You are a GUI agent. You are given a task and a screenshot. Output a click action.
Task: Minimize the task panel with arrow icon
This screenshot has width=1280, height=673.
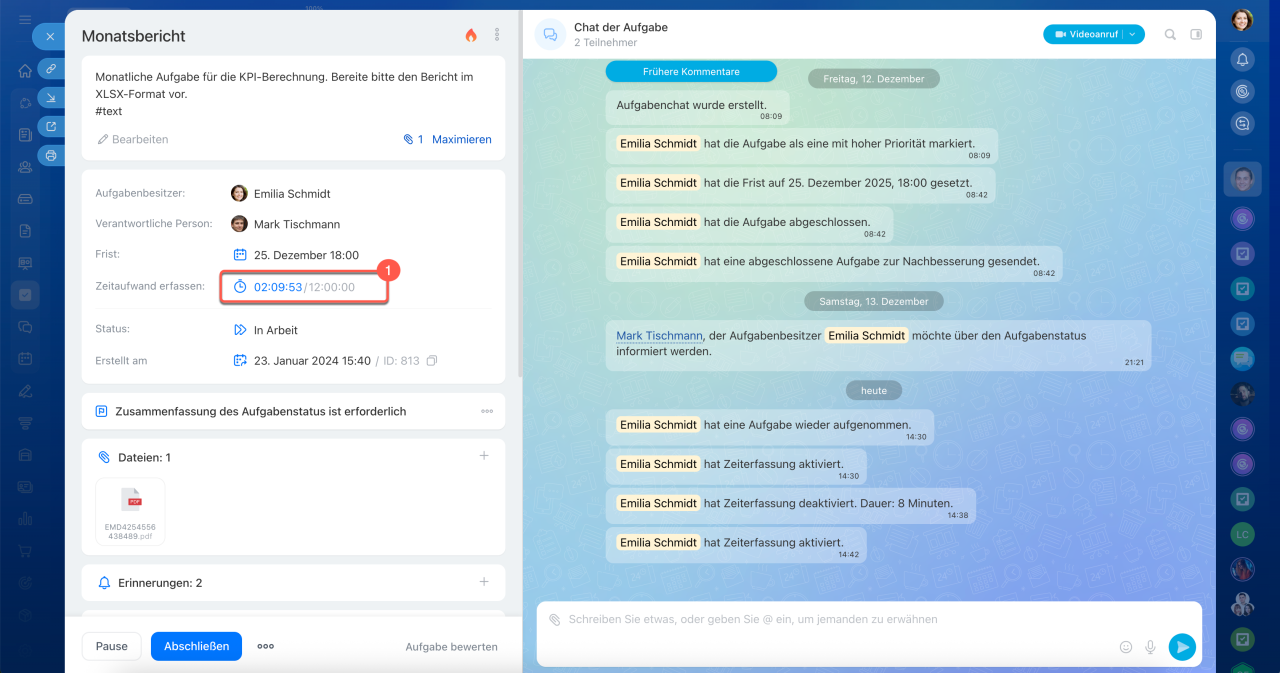51,97
